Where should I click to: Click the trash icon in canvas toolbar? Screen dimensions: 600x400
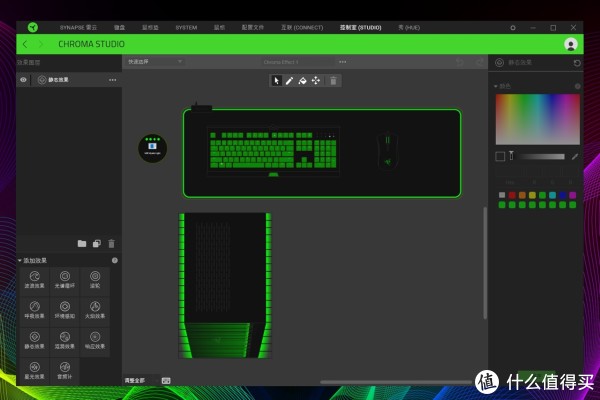333,81
